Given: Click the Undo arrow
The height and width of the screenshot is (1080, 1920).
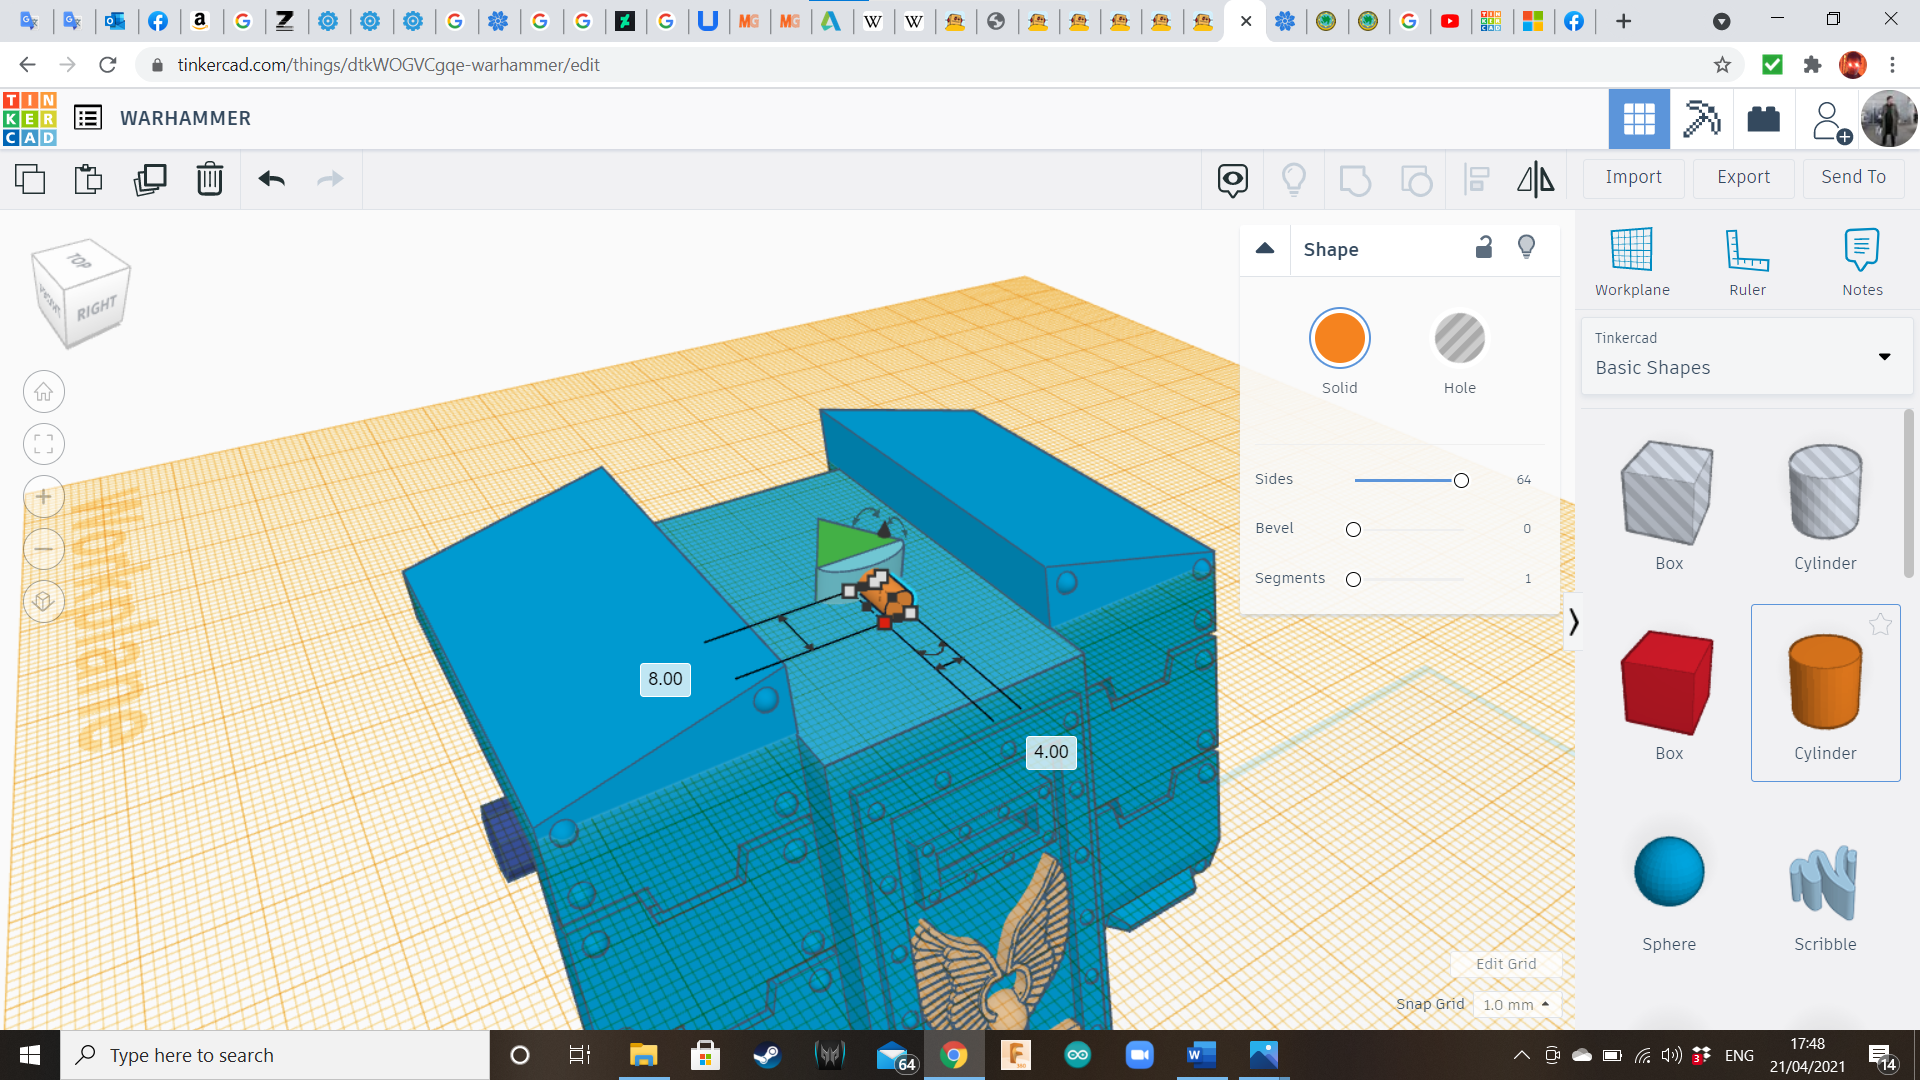Looking at the screenshot, I should 271,179.
